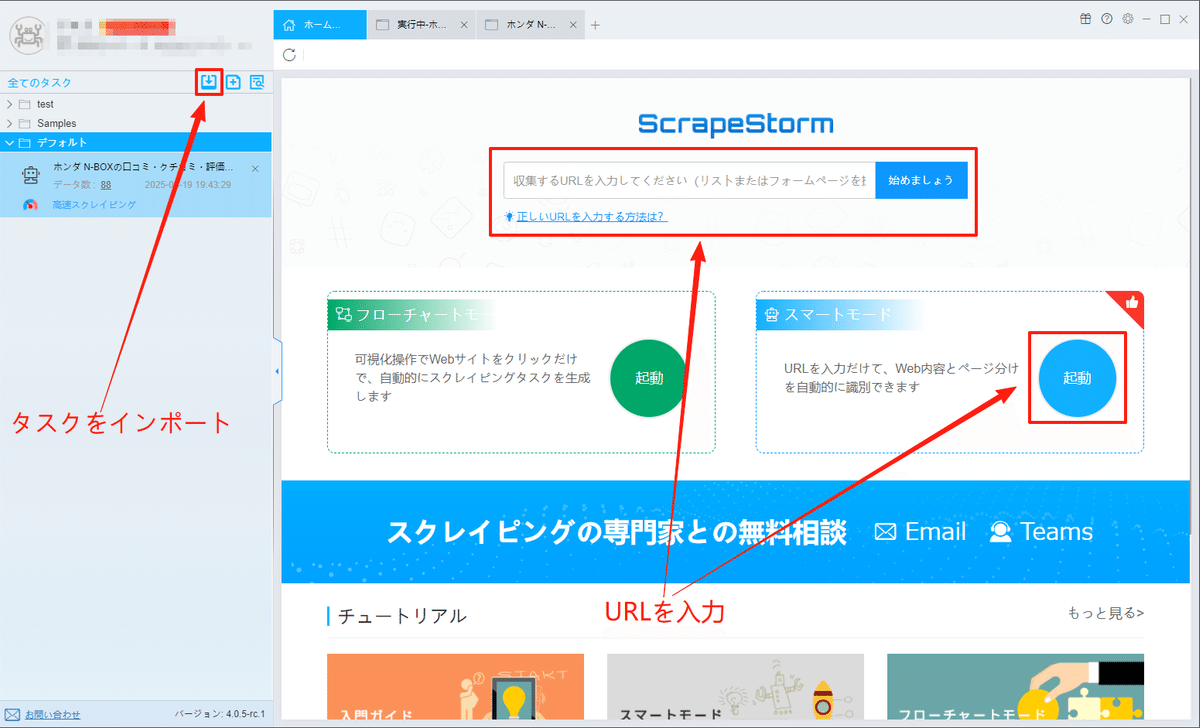Open the task search icon
This screenshot has height=728, width=1200.
click(x=257, y=82)
